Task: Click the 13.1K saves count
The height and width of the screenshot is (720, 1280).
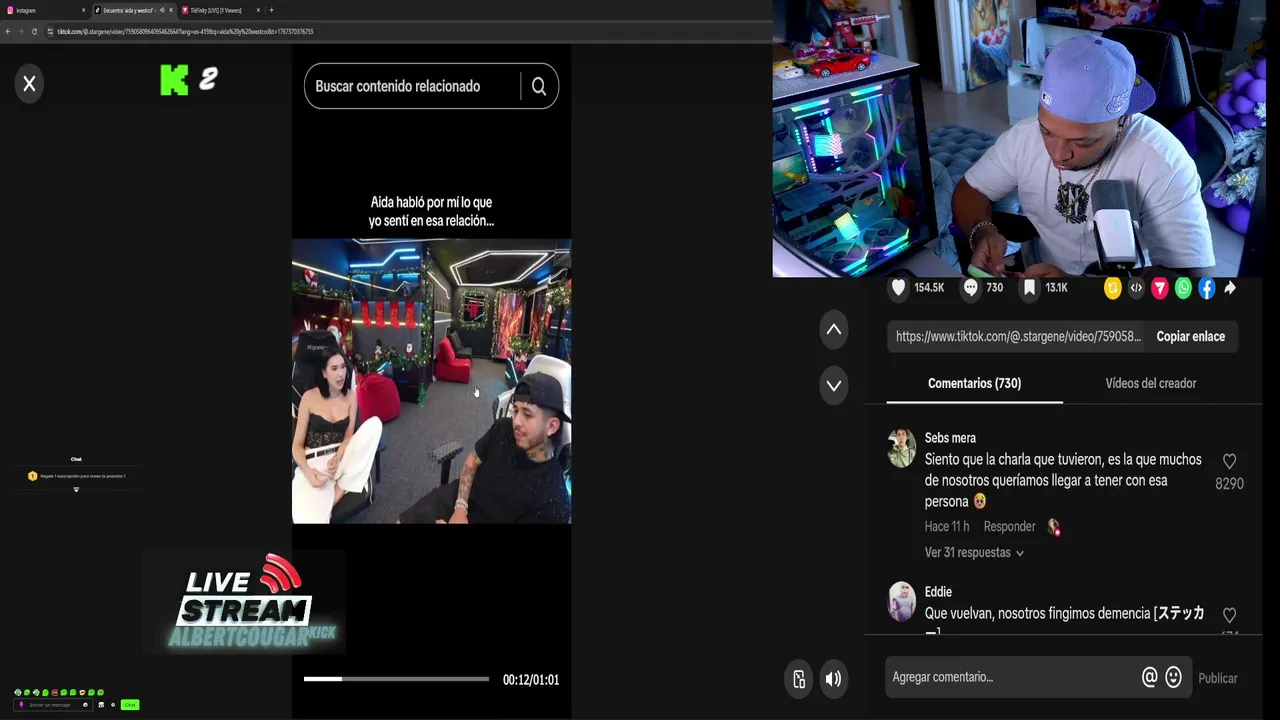Action: tap(1057, 288)
